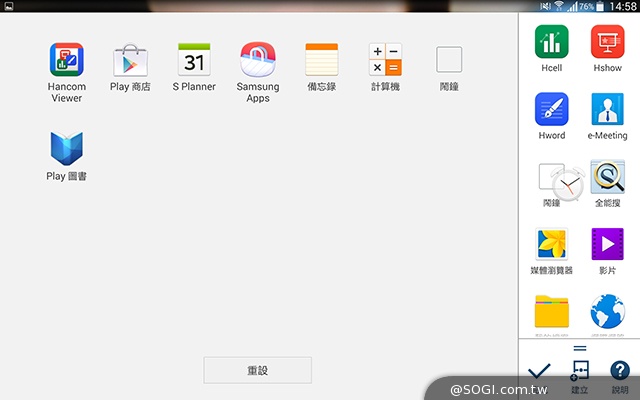Tap the 建立 create button

click(579, 372)
